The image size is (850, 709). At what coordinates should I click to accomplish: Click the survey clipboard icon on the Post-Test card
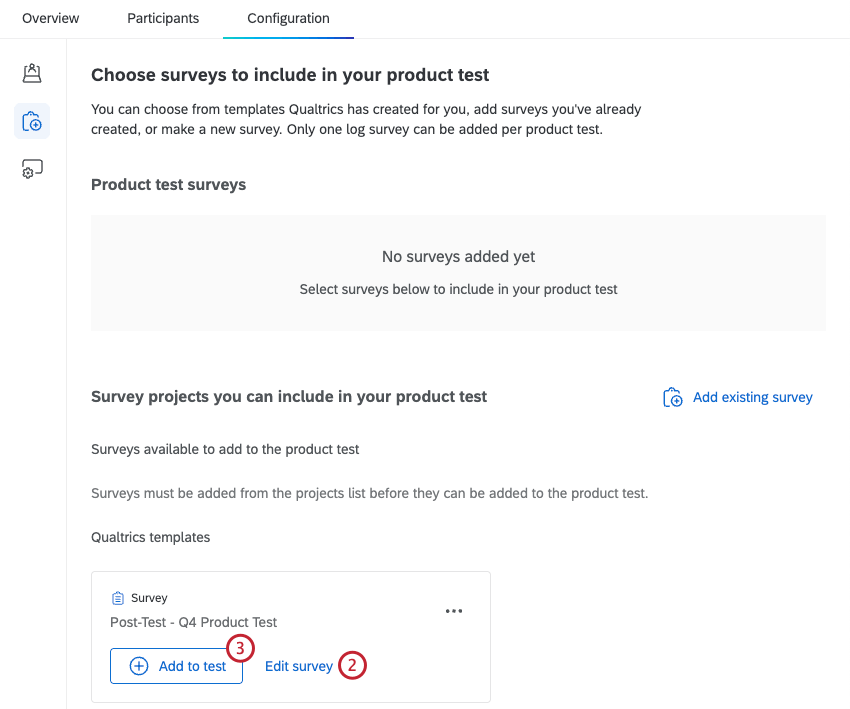pos(120,597)
